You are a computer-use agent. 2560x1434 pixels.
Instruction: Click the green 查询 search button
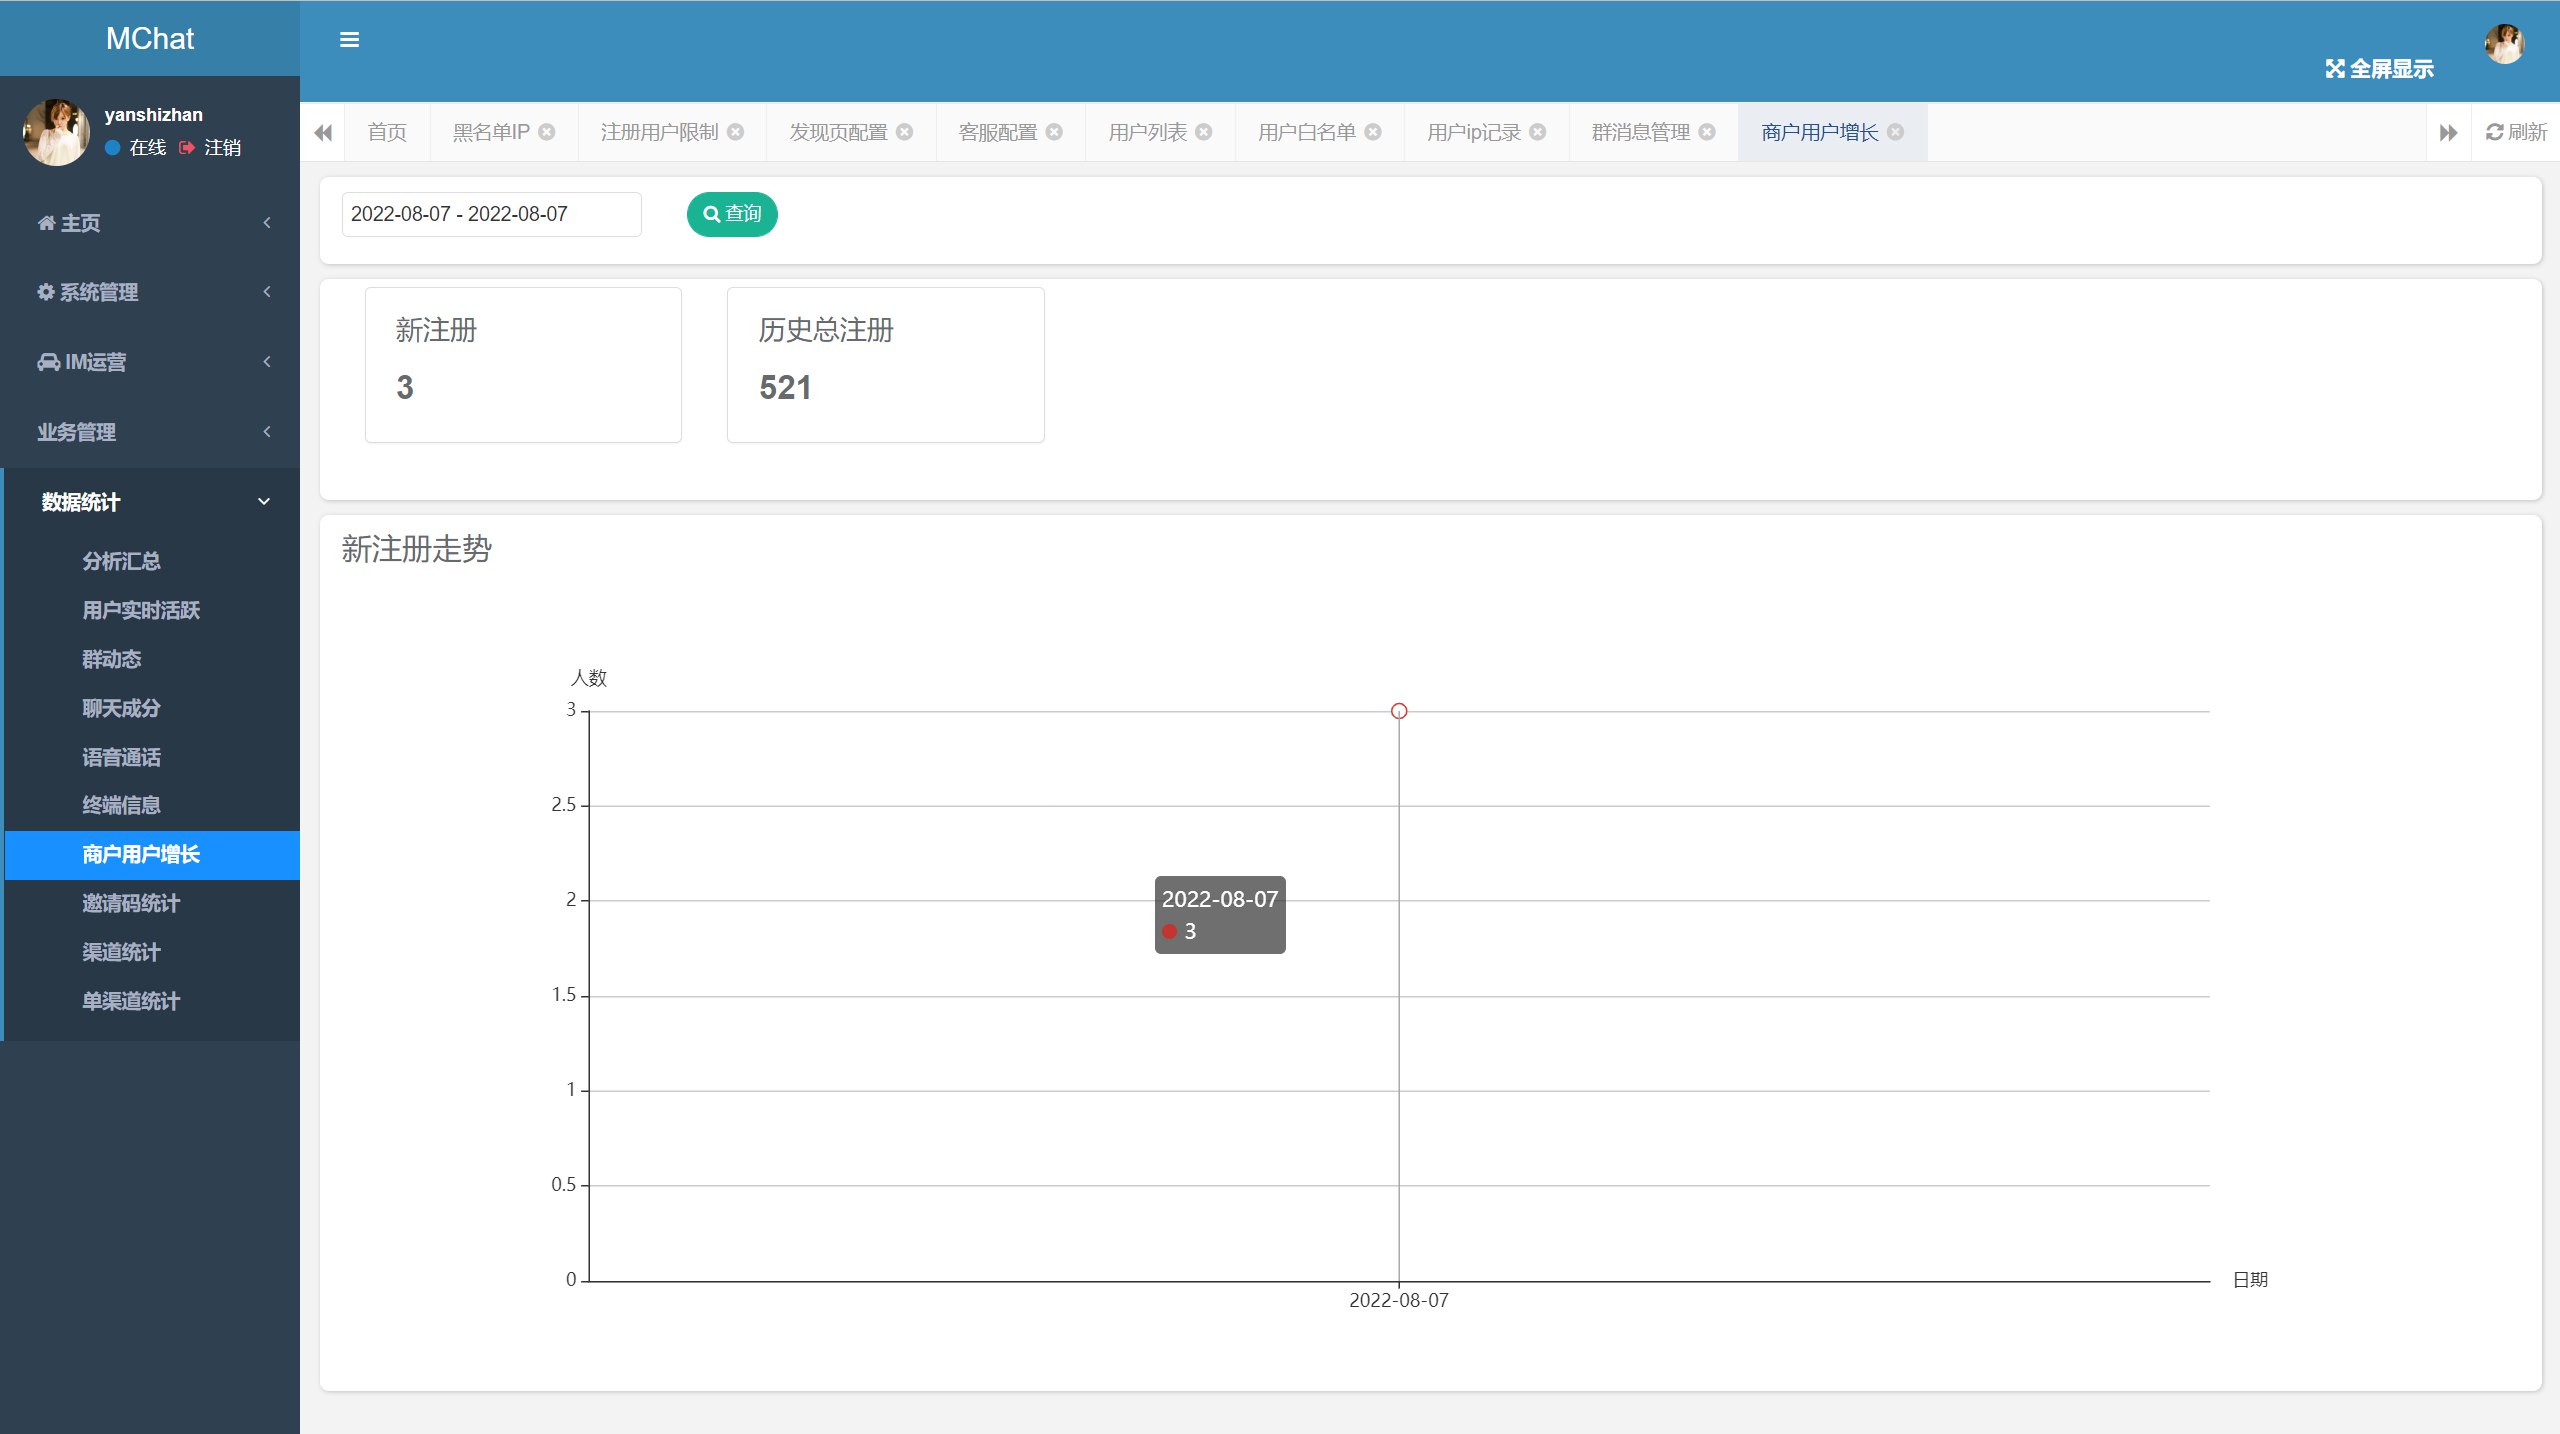pos(732,214)
